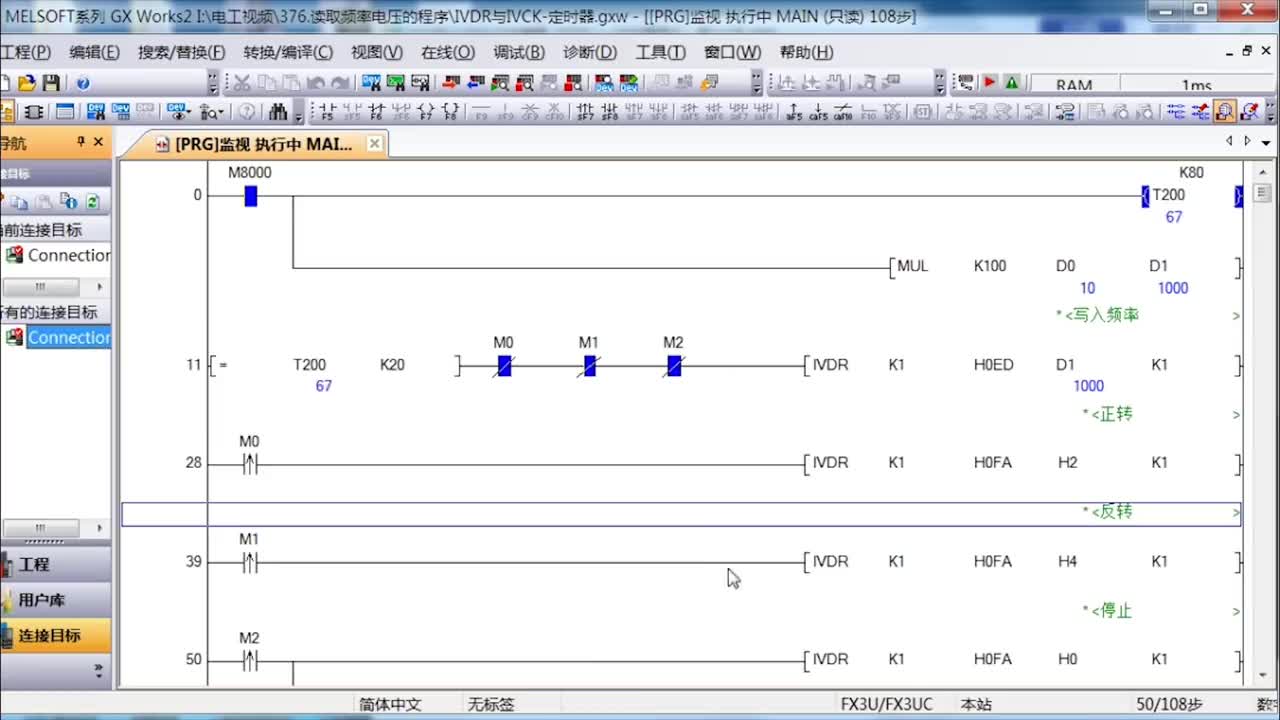Select the M1 contact on step 39
Image resolution: width=1280 pixels, height=720 pixels.
coord(250,562)
